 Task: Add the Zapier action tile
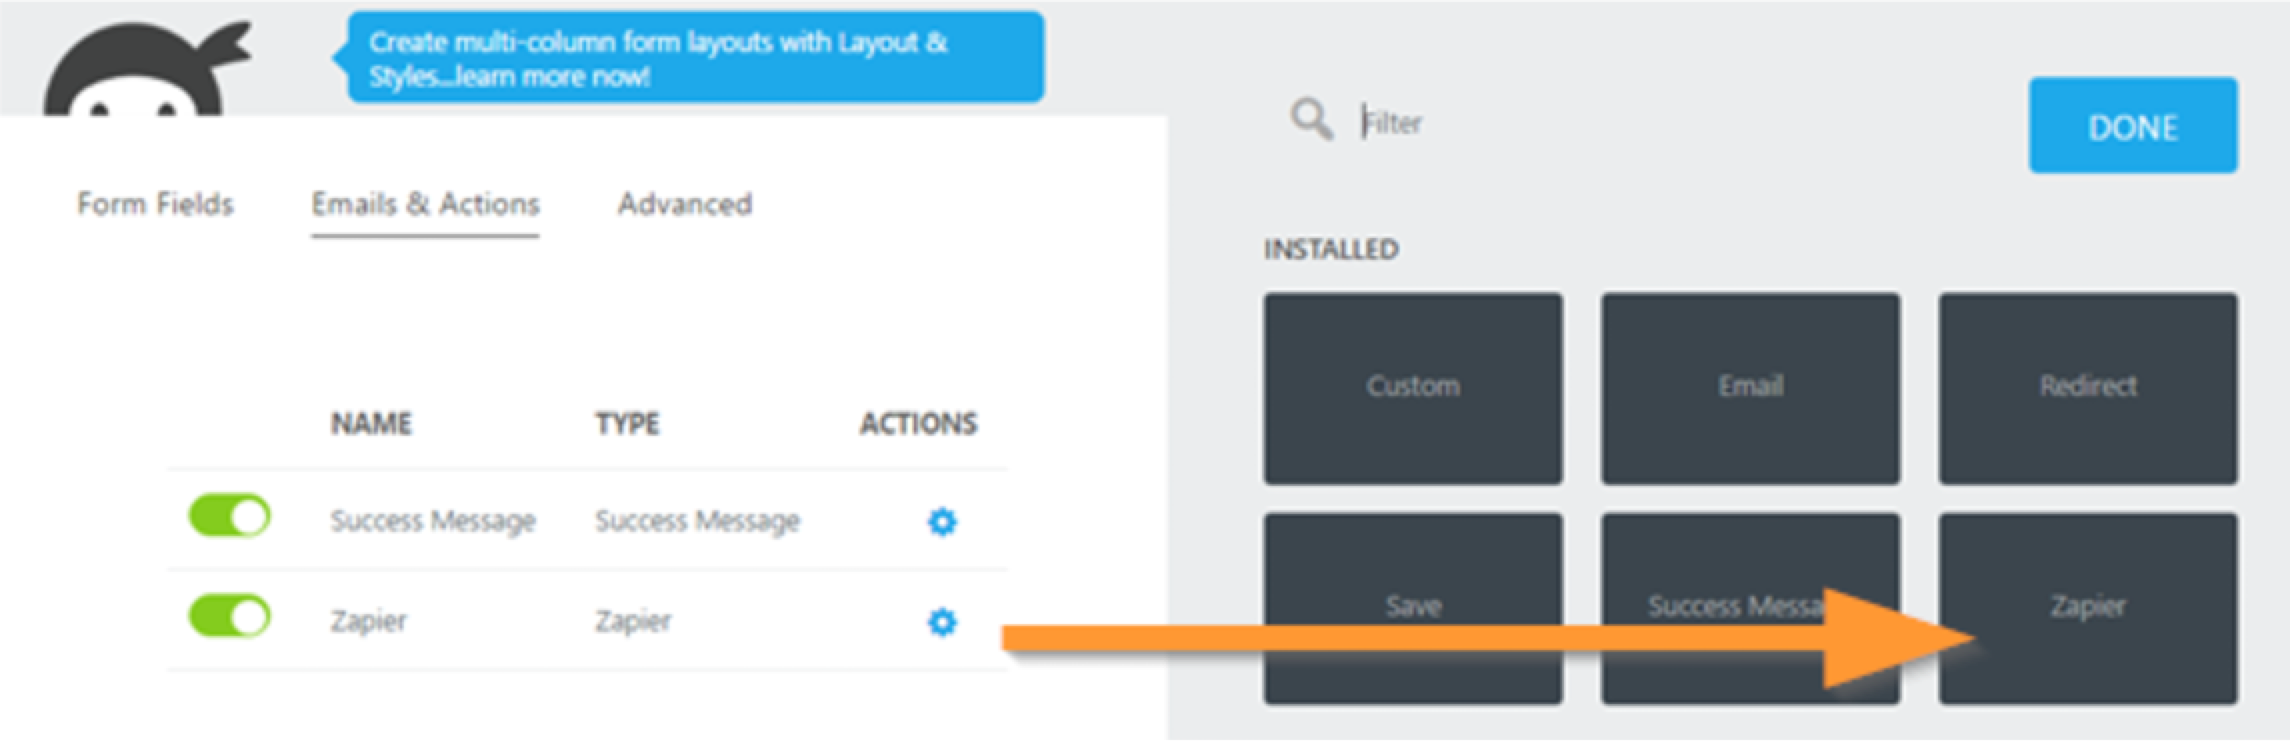pyautogui.click(x=2088, y=608)
